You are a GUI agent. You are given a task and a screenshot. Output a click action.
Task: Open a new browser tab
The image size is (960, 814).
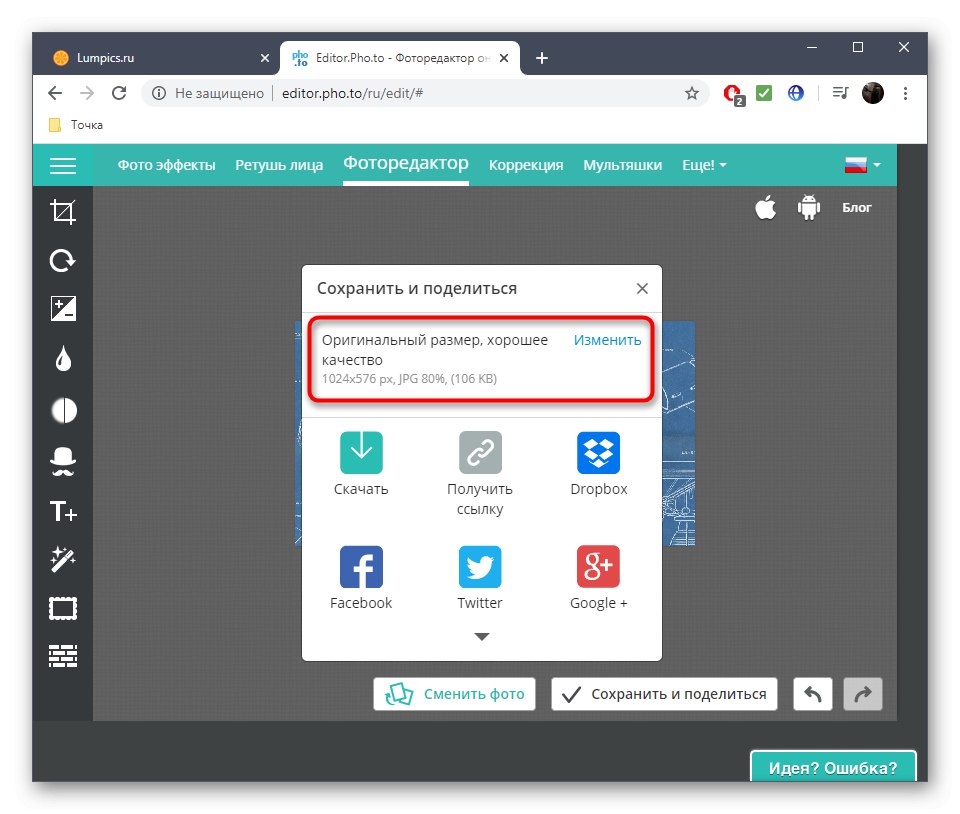click(x=542, y=58)
